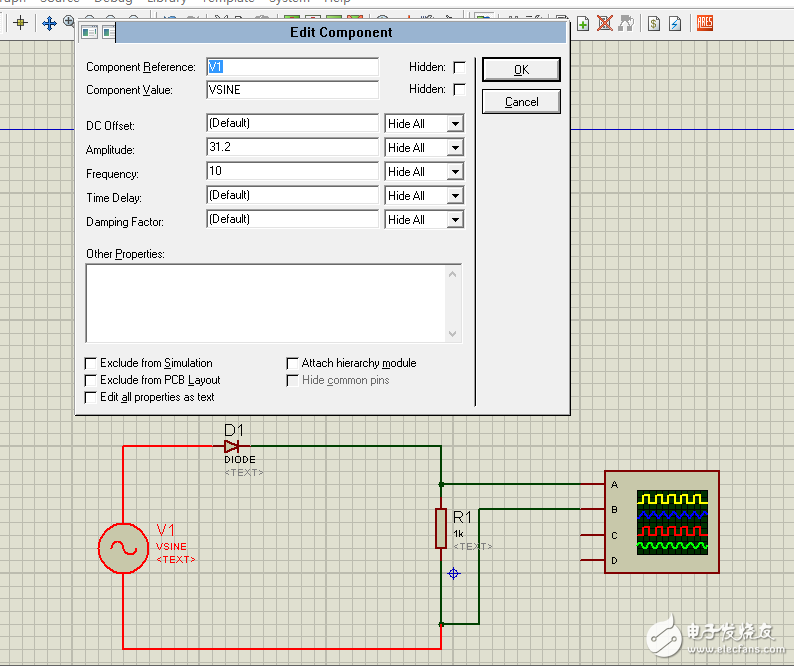Open the Amplitude Hide All dropdown
Viewport: 794px width, 666px height.
[455, 148]
